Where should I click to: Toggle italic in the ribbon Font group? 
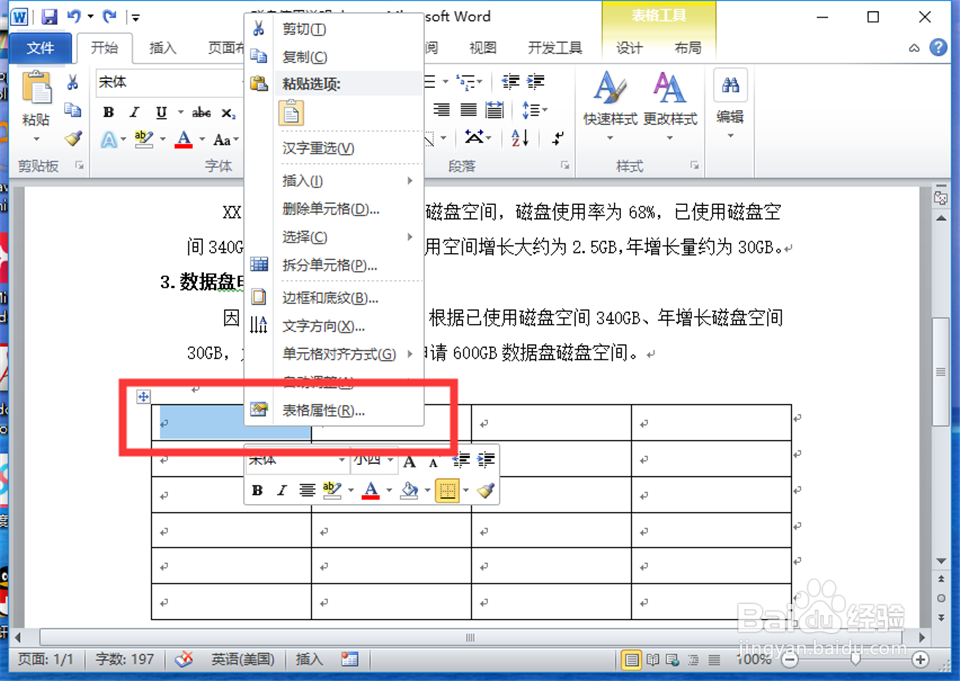point(132,112)
